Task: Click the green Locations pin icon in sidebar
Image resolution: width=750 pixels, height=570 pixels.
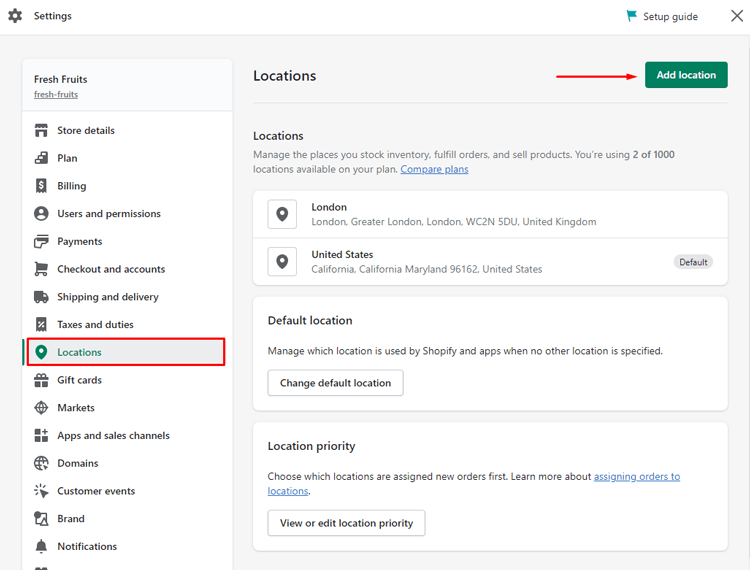Action: [41, 352]
